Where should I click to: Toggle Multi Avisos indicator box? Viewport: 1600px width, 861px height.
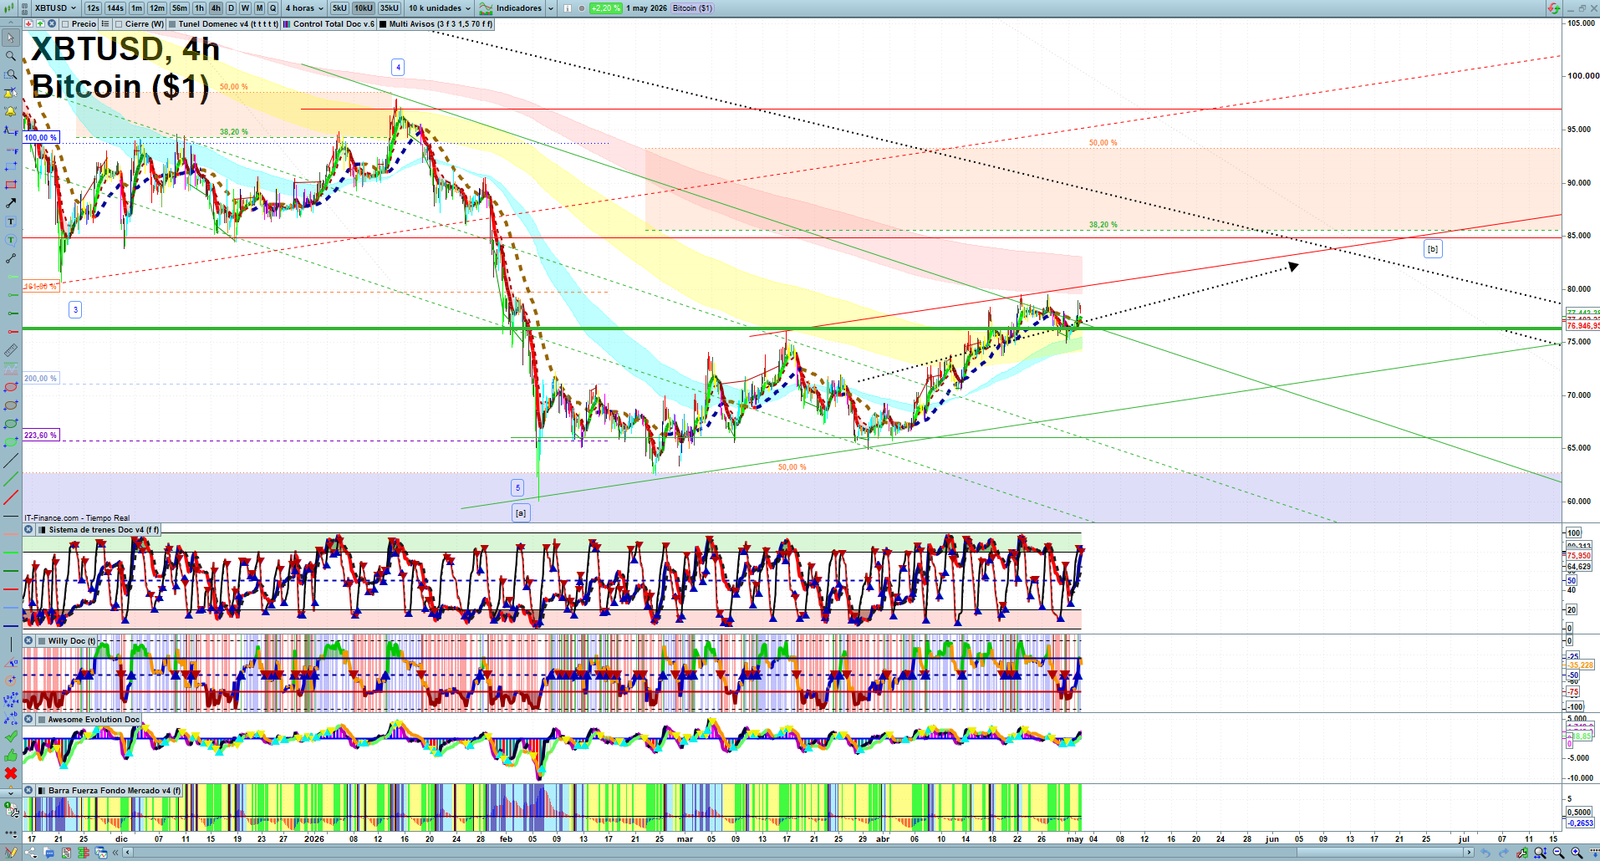coord(383,24)
